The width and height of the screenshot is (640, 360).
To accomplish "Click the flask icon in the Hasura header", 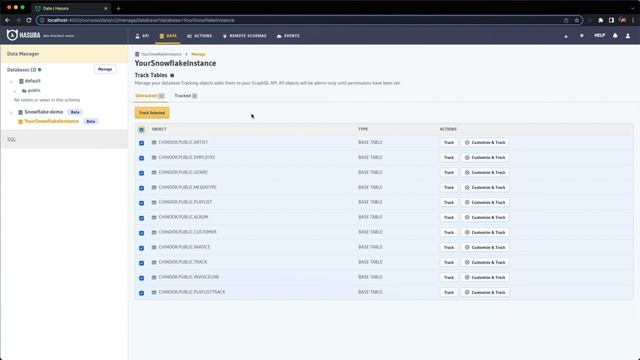I will [x=566, y=36].
